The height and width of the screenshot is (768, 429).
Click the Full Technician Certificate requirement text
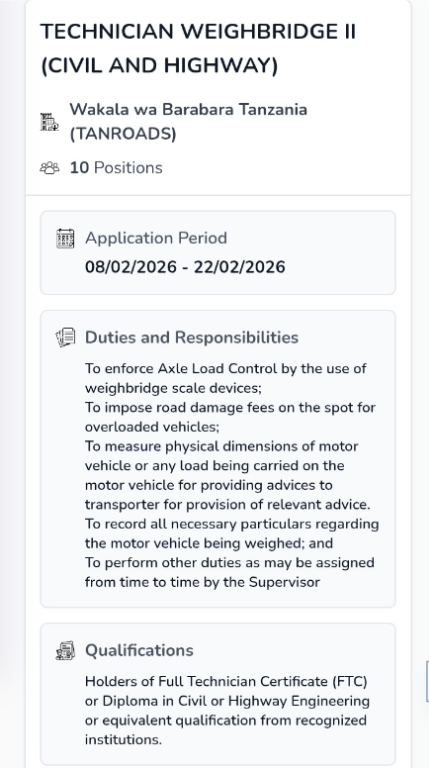point(227,710)
